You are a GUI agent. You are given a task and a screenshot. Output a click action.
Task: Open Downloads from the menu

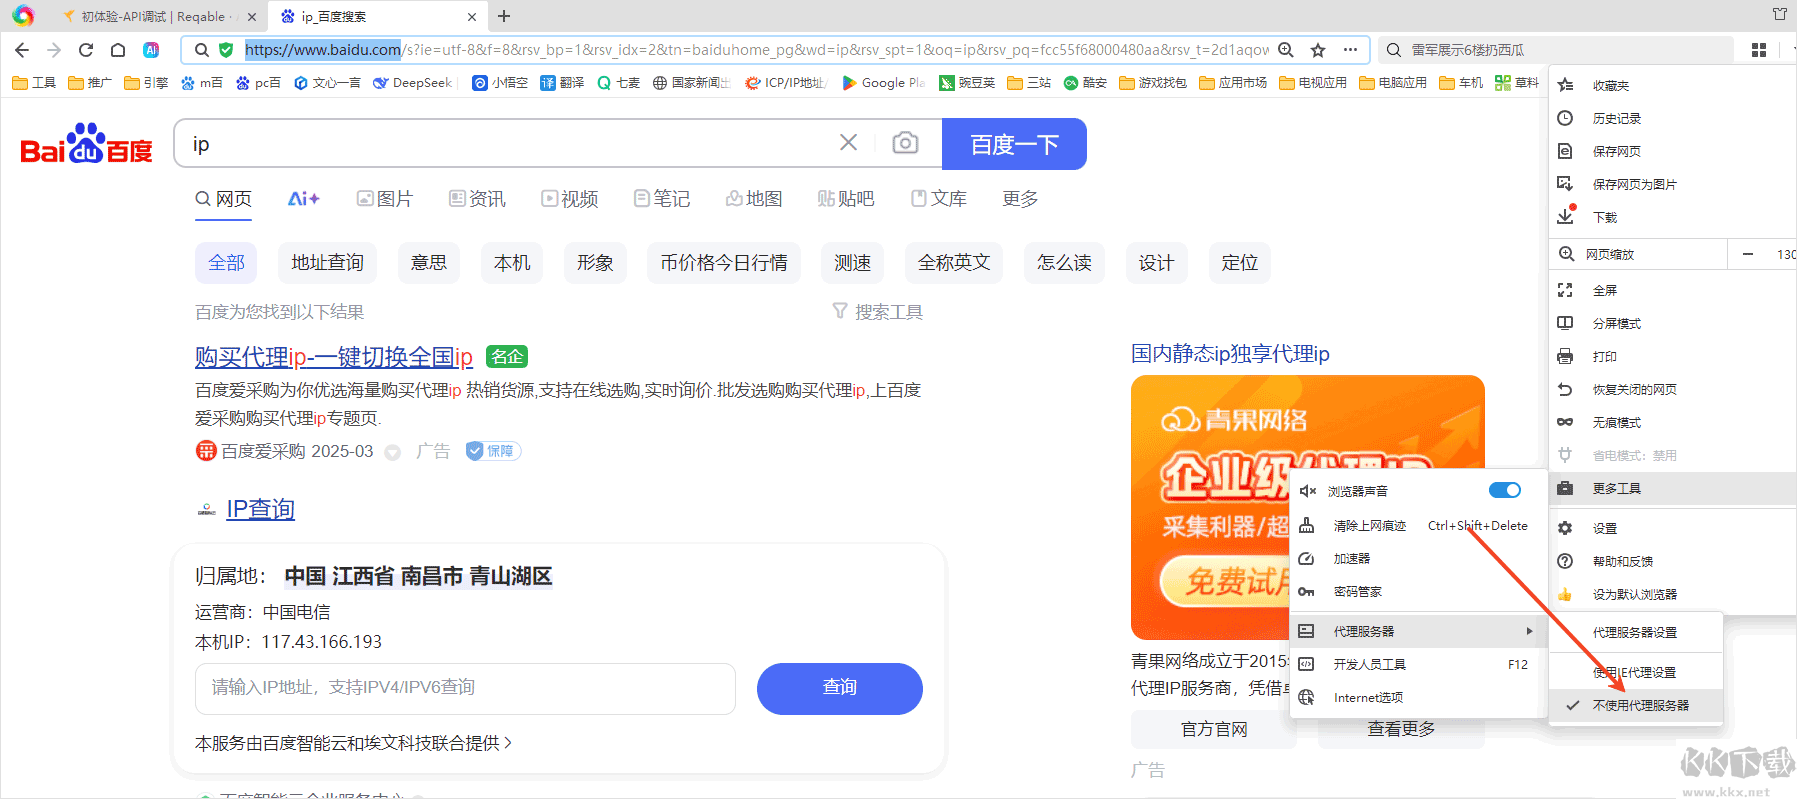pos(1673,218)
